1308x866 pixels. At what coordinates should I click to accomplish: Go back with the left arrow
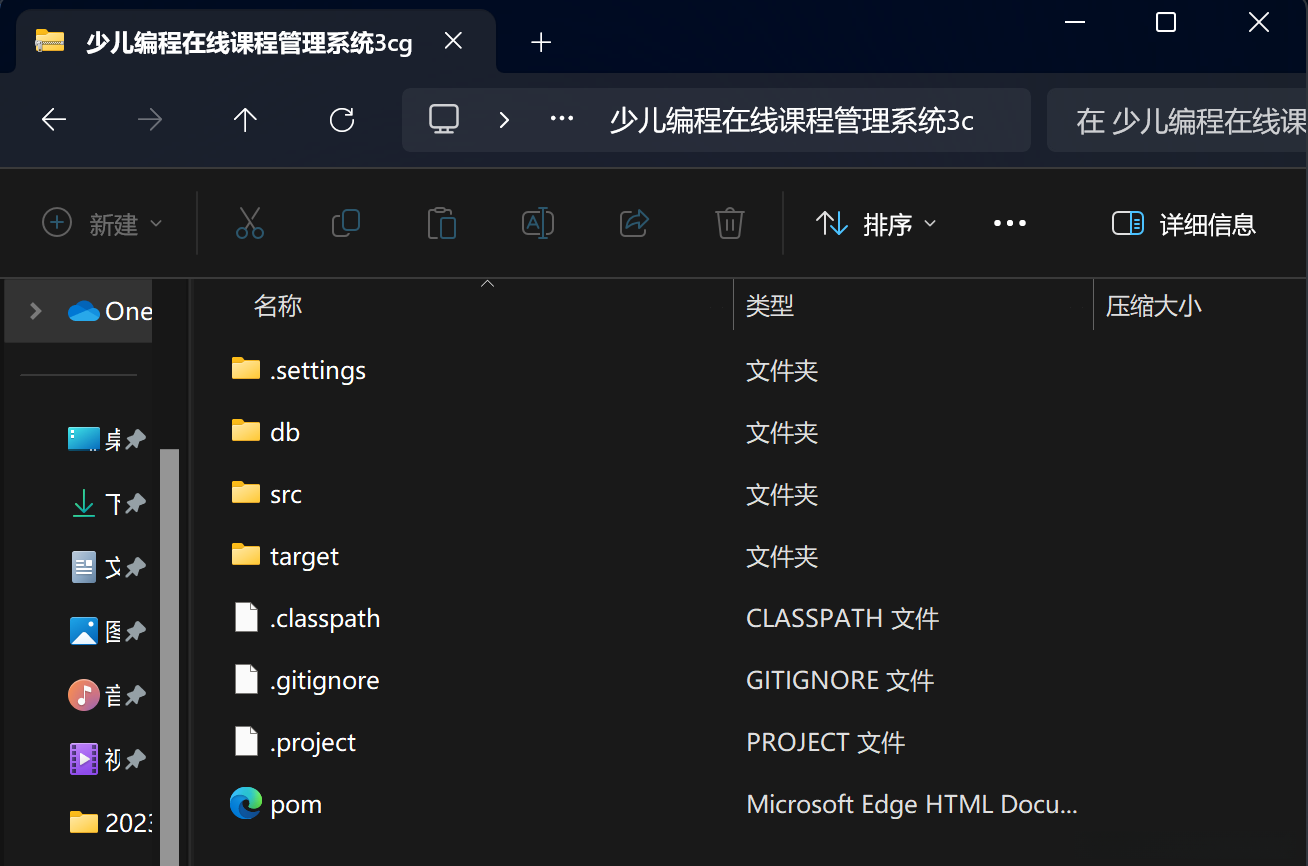click(54, 120)
